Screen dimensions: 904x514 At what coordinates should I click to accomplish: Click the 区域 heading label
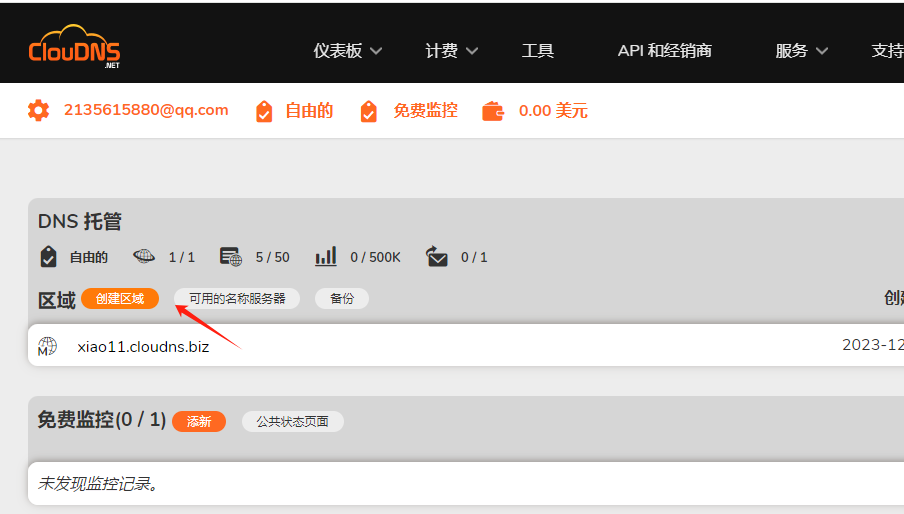[x=56, y=300]
